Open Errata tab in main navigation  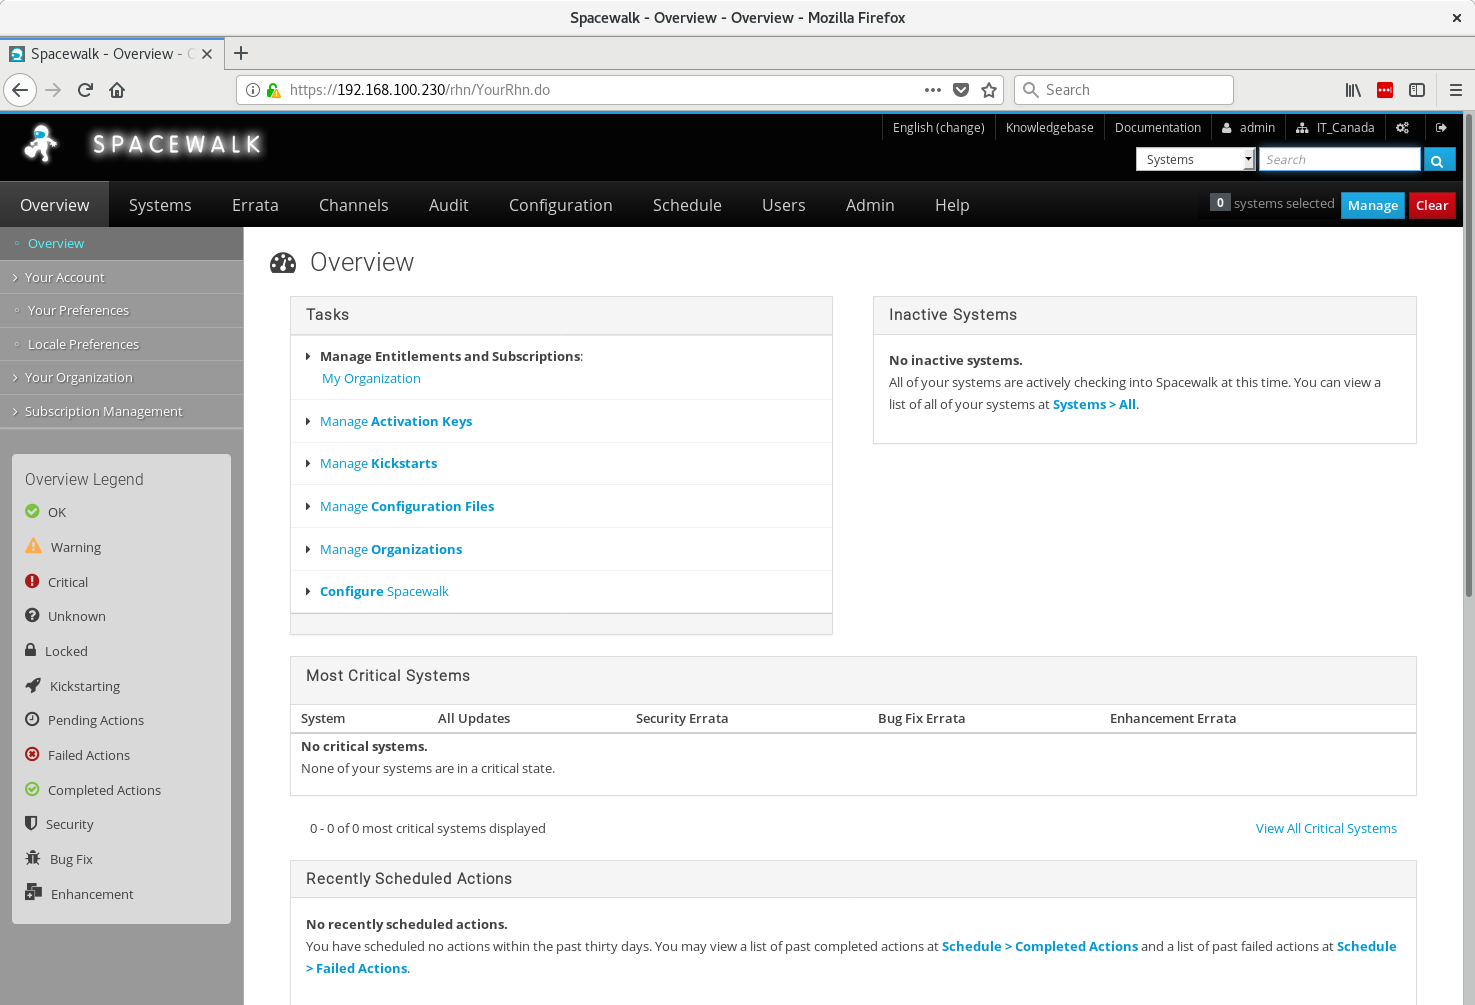[x=255, y=205]
